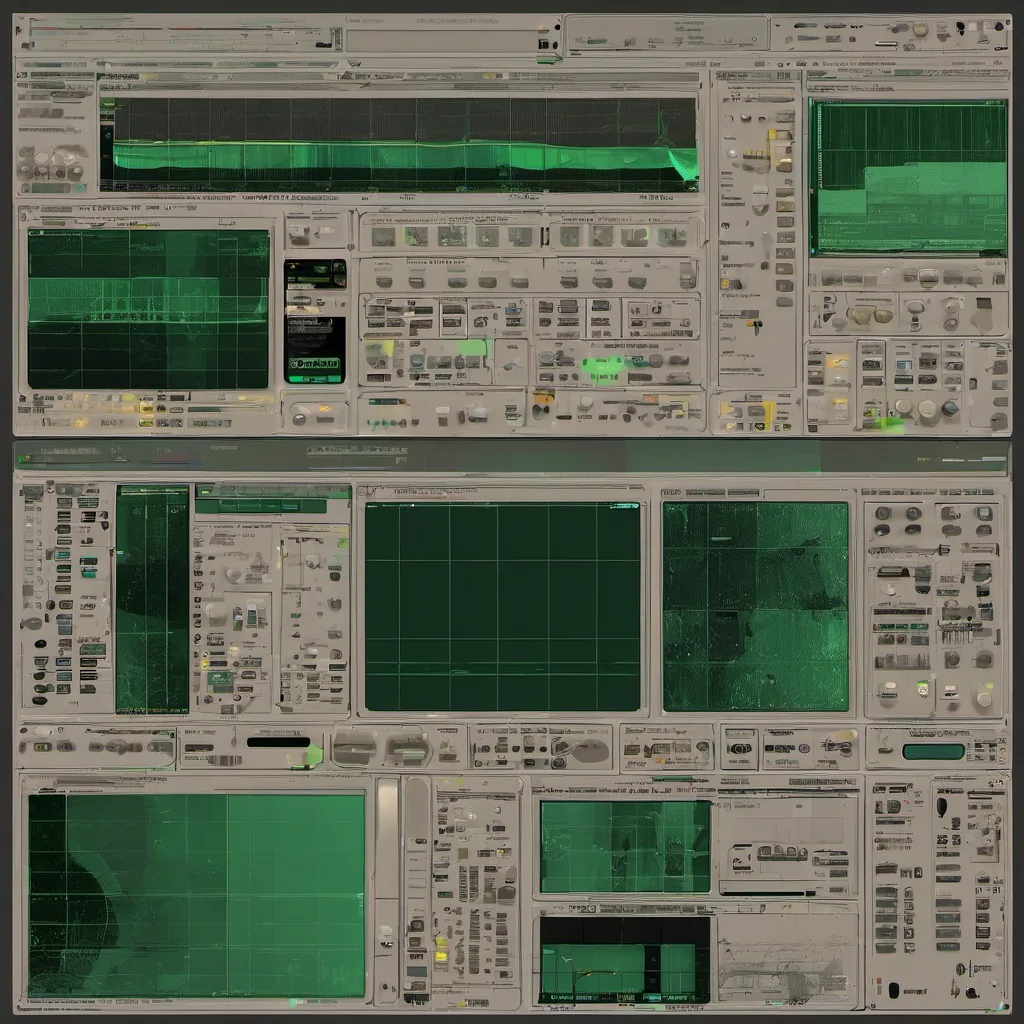Click the large wide green waveform display at top
The width and height of the screenshot is (1024, 1024).
click(400, 143)
